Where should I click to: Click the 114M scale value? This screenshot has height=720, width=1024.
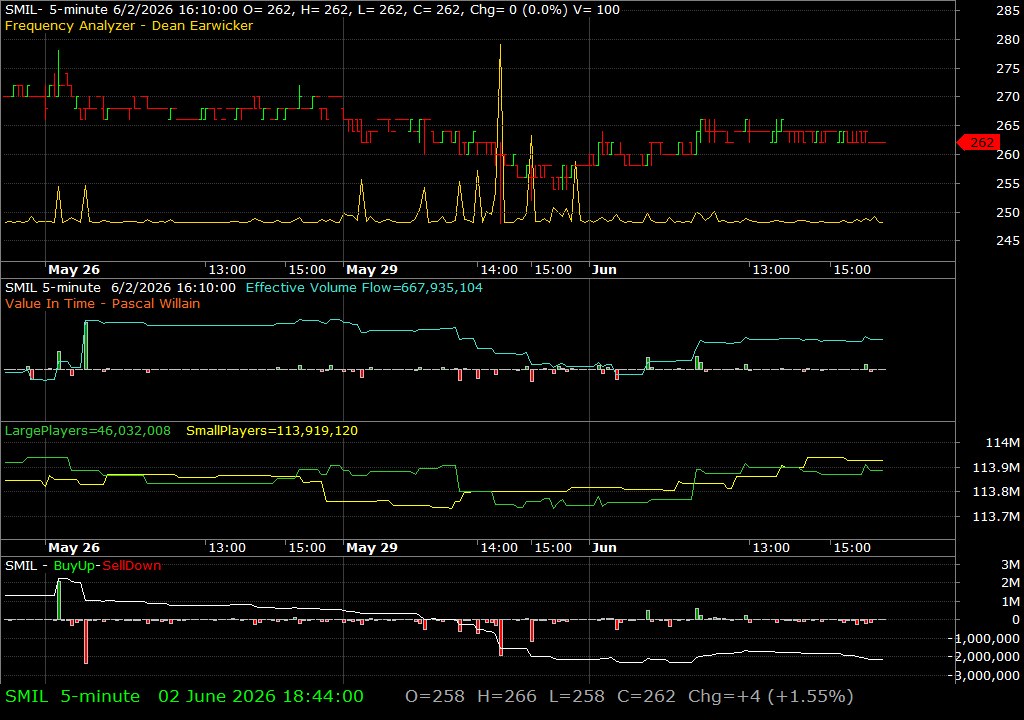tap(1002, 442)
